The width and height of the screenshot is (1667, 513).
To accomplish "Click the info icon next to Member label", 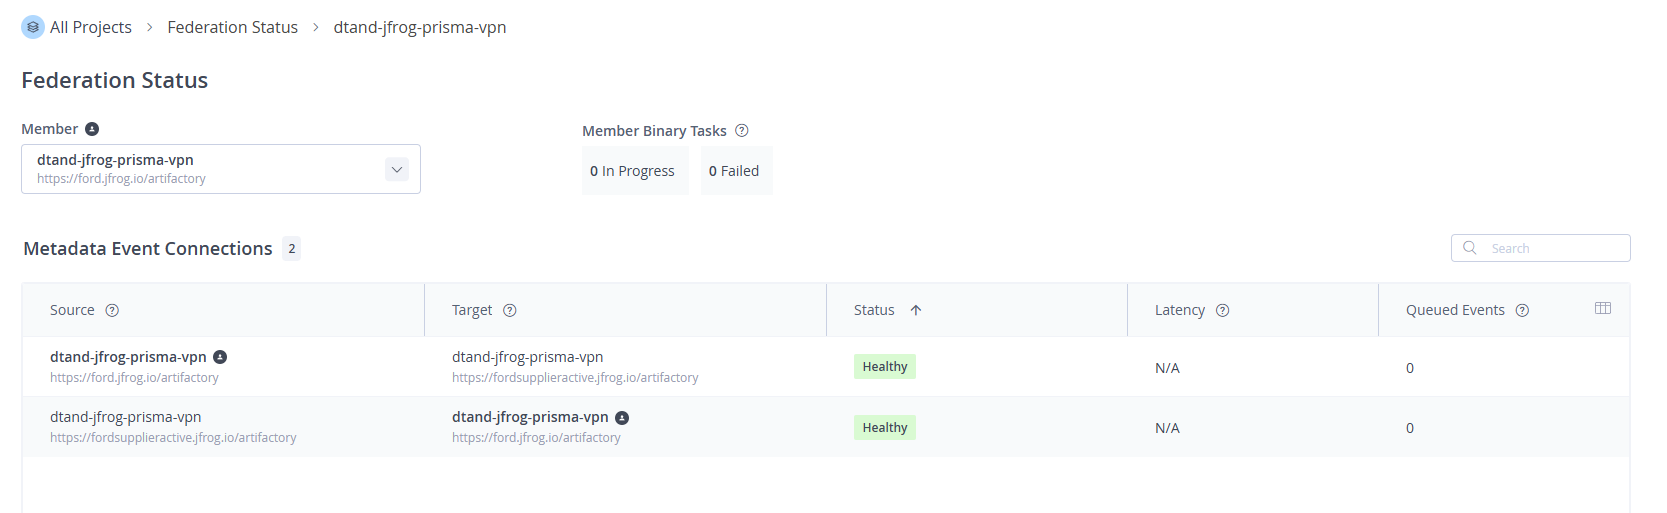I will point(92,129).
